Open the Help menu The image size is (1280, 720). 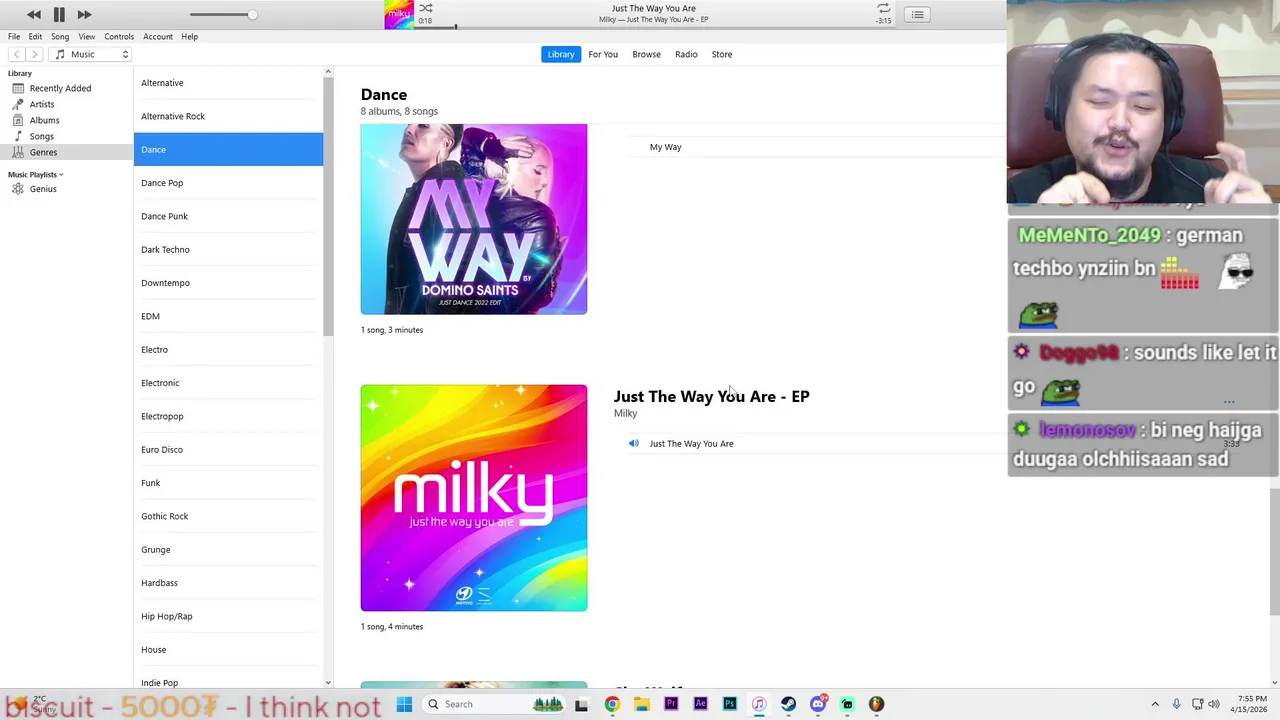click(x=189, y=36)
